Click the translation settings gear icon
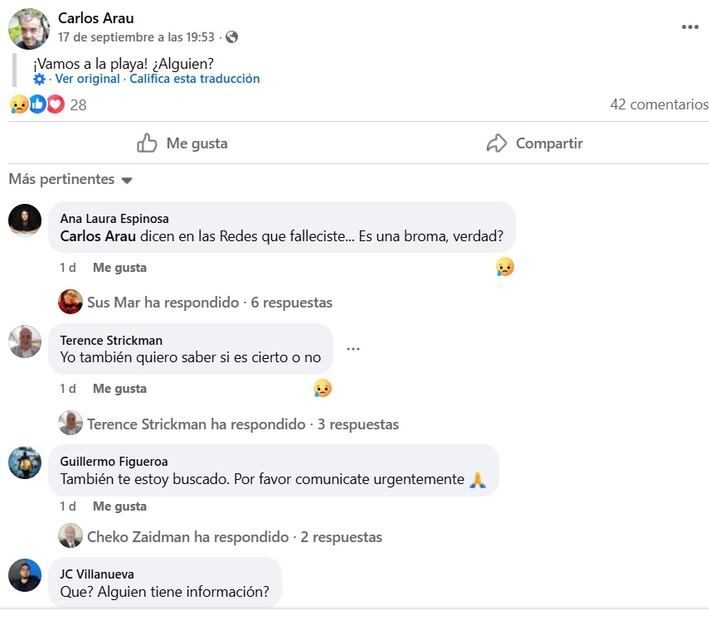Viewport: 709px width, 620px height. [39, 79]
